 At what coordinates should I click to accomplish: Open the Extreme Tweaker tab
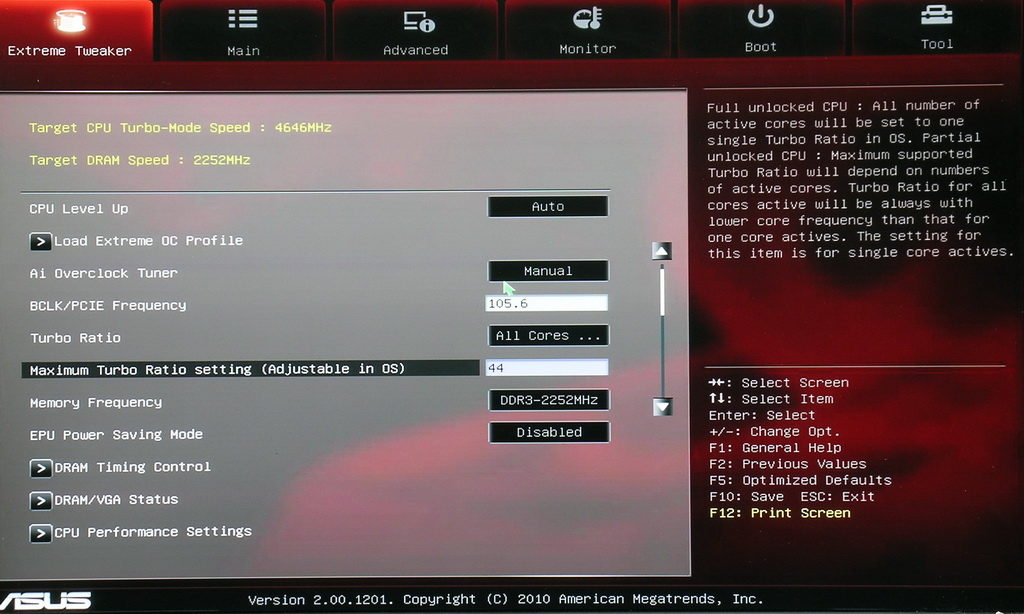(x=76, y=31)
